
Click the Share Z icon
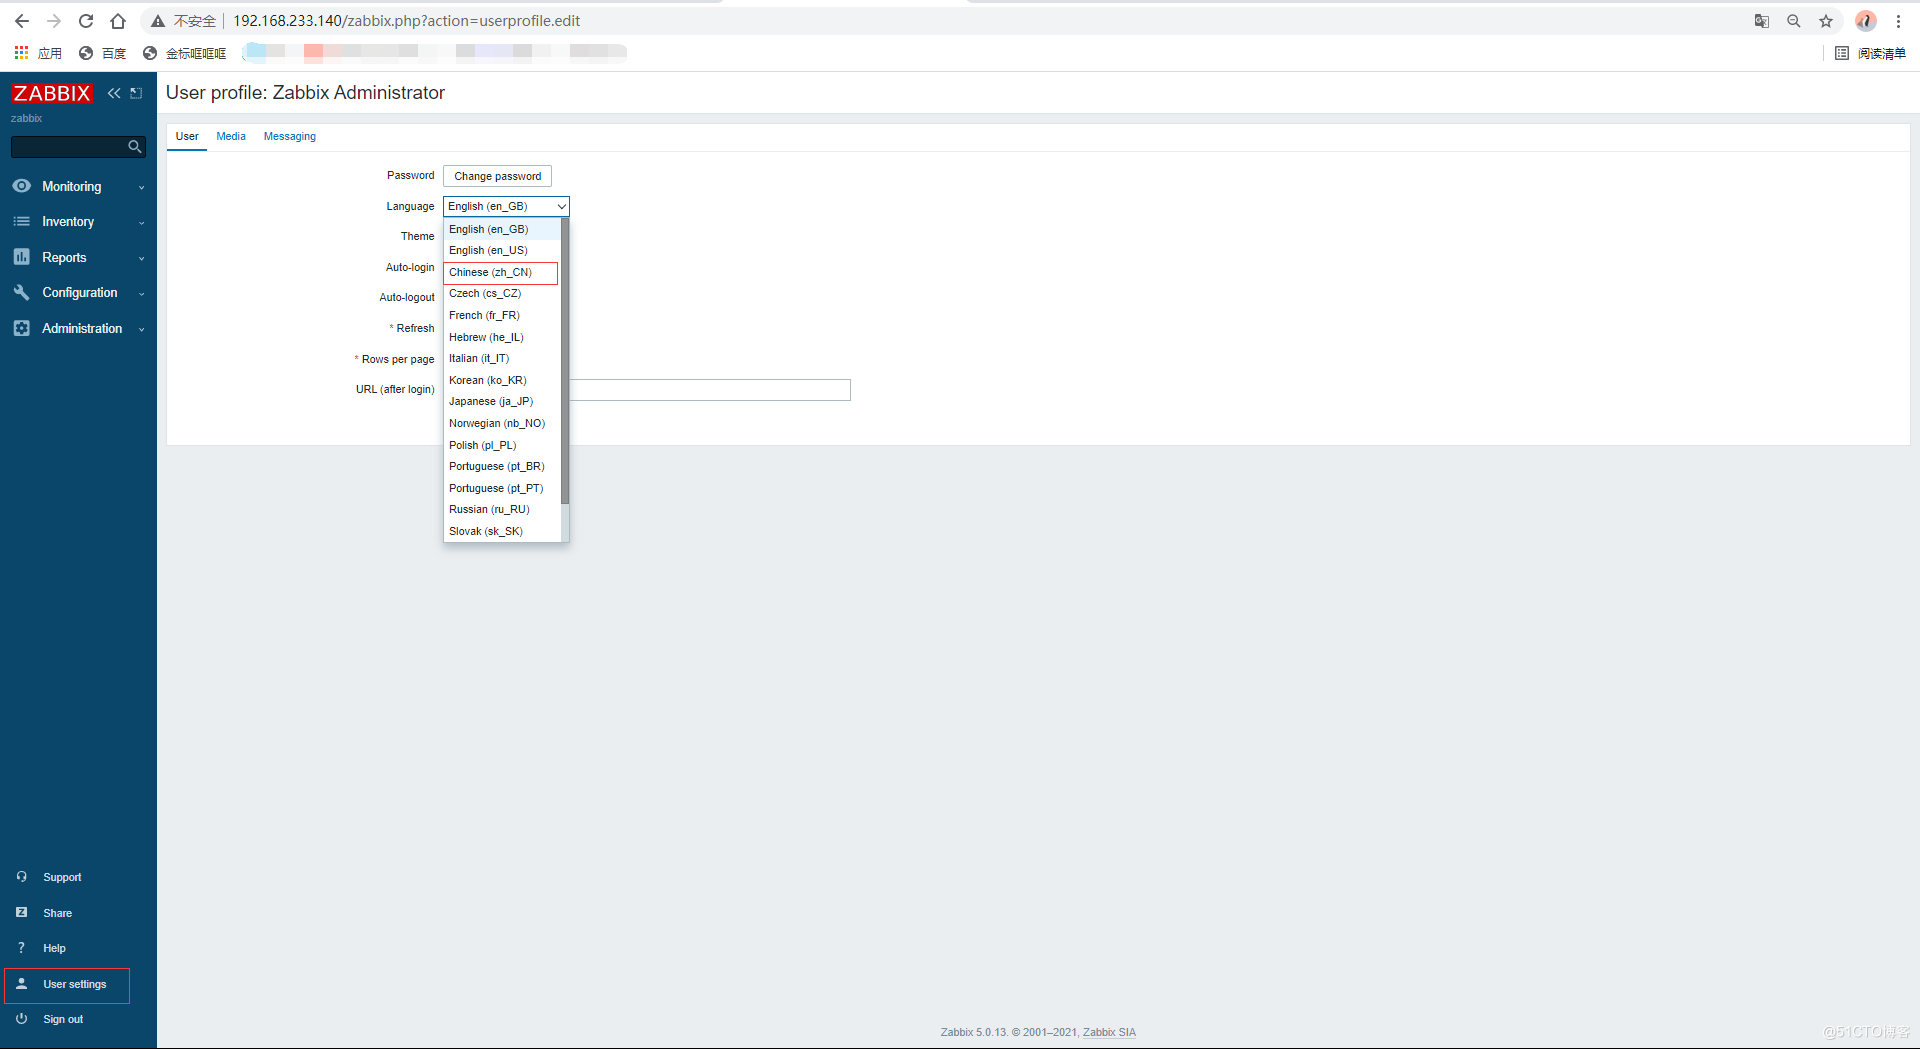coord(21,913)
